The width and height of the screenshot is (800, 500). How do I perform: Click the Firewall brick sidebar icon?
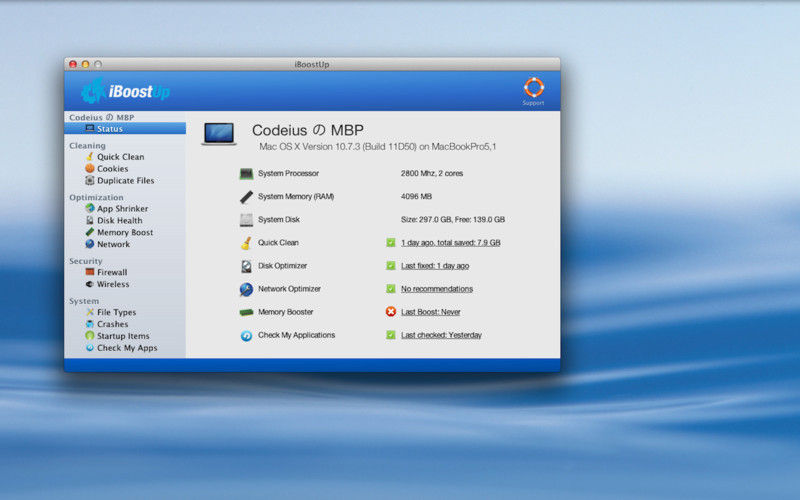pyautogui.click(x=90, y=272)
